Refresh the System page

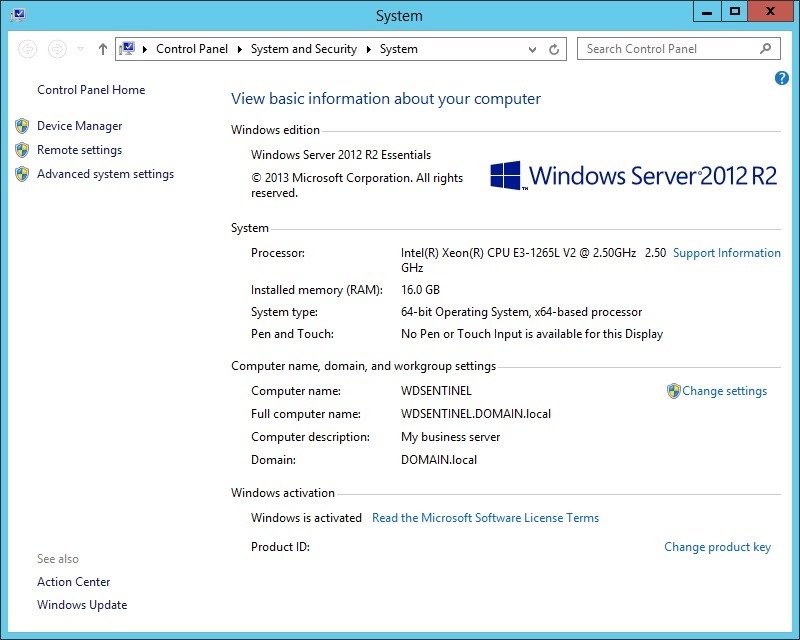pos(554,50)
